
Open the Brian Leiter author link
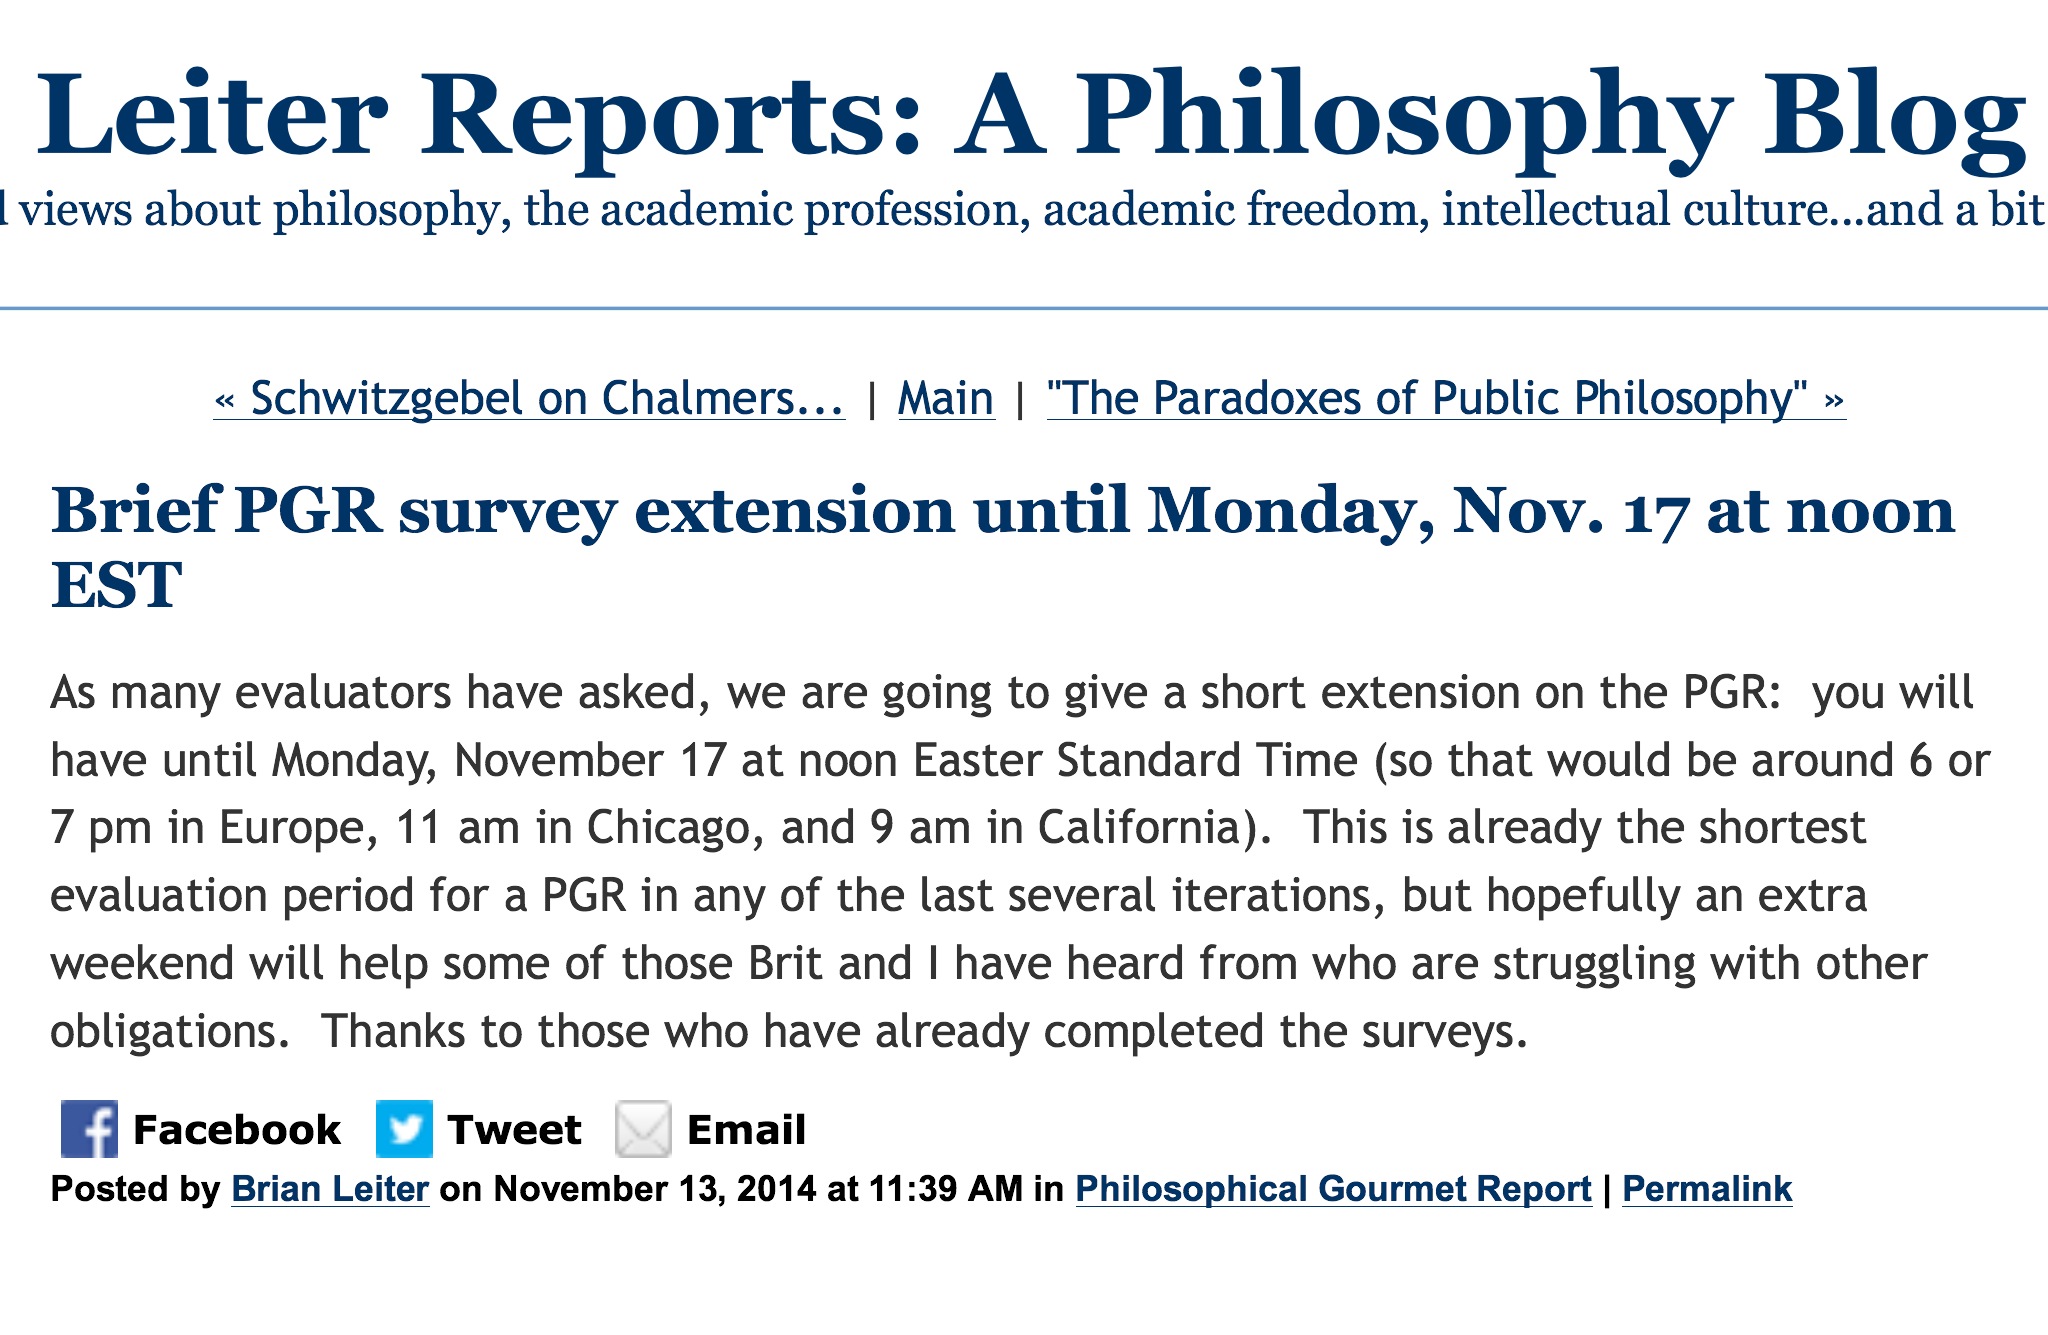330,1189
